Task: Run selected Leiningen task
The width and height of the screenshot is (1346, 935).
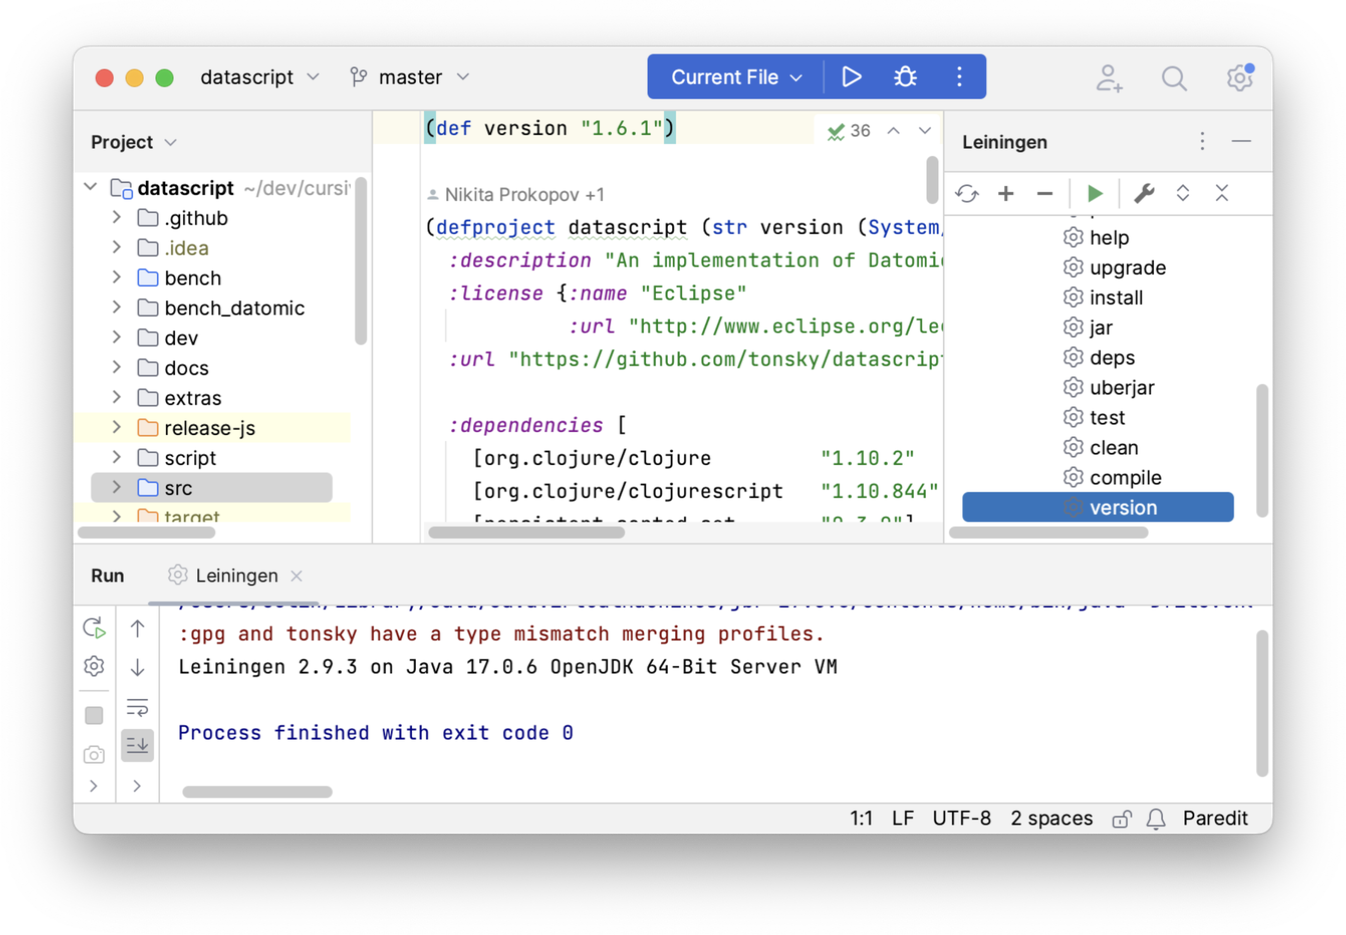Action: 1095,194
